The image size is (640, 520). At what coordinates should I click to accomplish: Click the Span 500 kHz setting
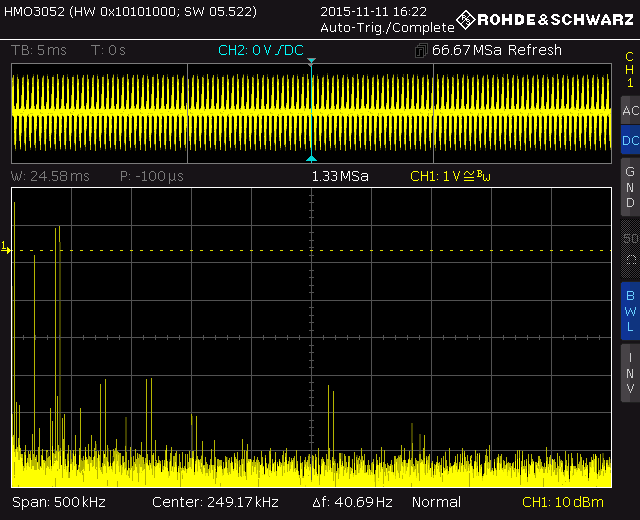coord(58,502)
